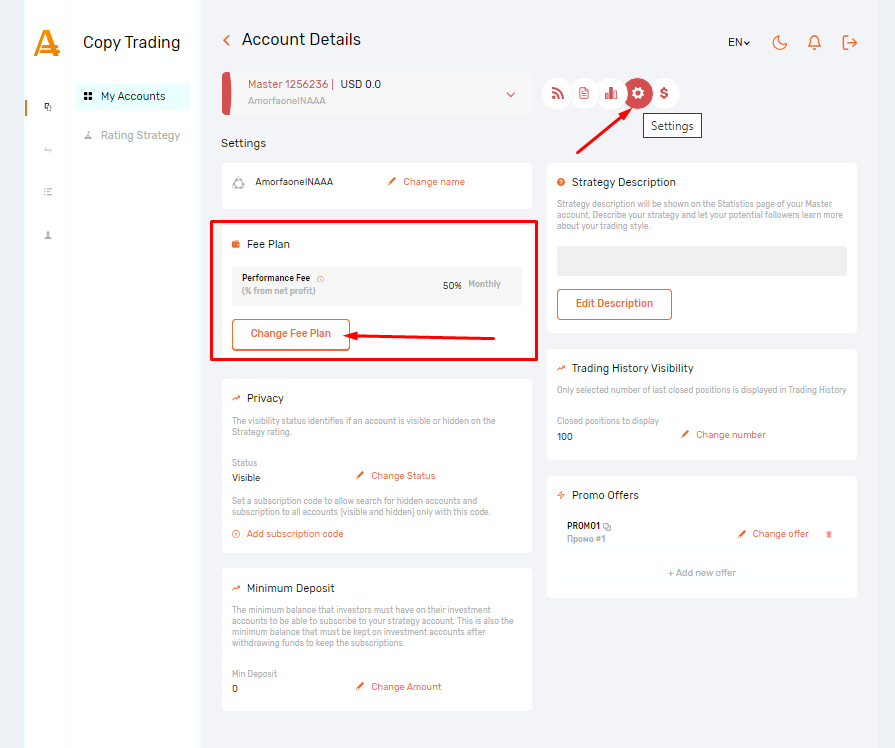The width and height of the screenshot is (895, 748).
Task: Open the dollar sign fees icon
Action: (664, 94)
